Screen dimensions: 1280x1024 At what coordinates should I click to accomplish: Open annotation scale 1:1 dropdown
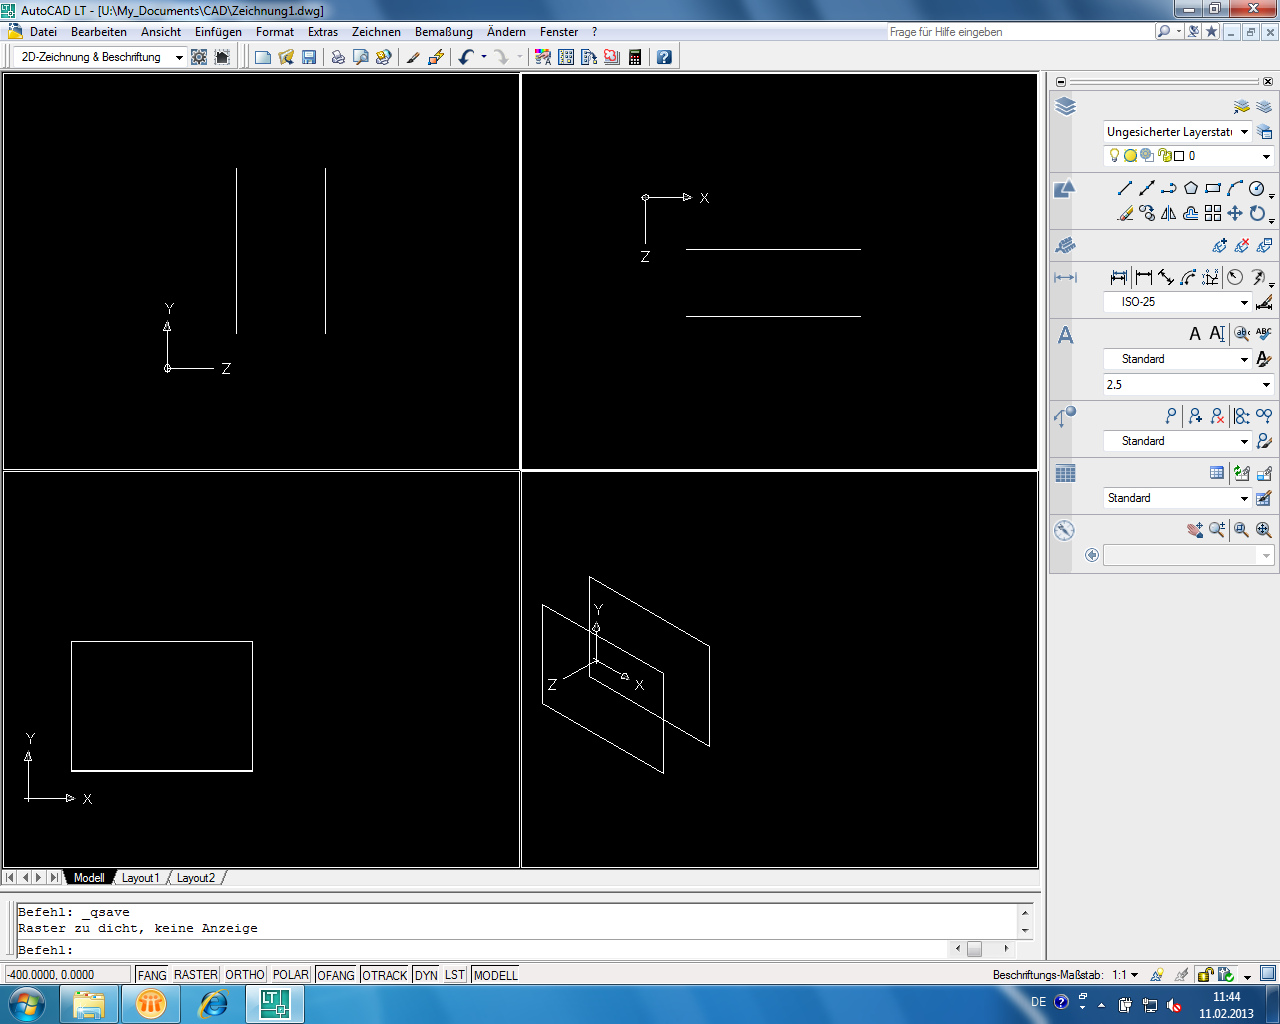coord(1125,975)
